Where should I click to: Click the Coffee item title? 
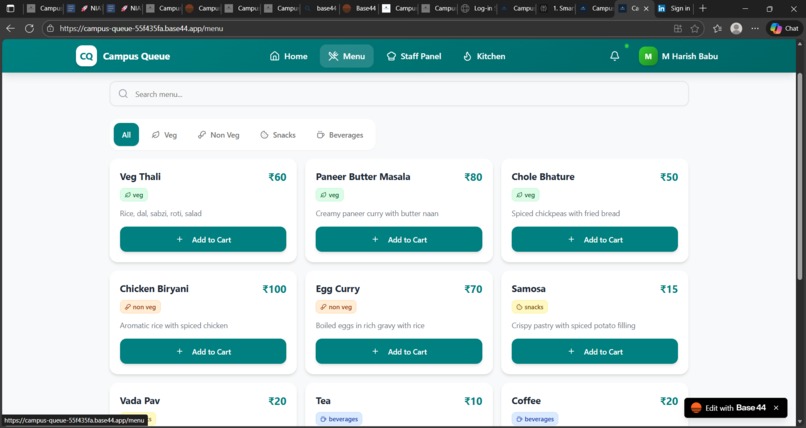click(x=526, y=401)
